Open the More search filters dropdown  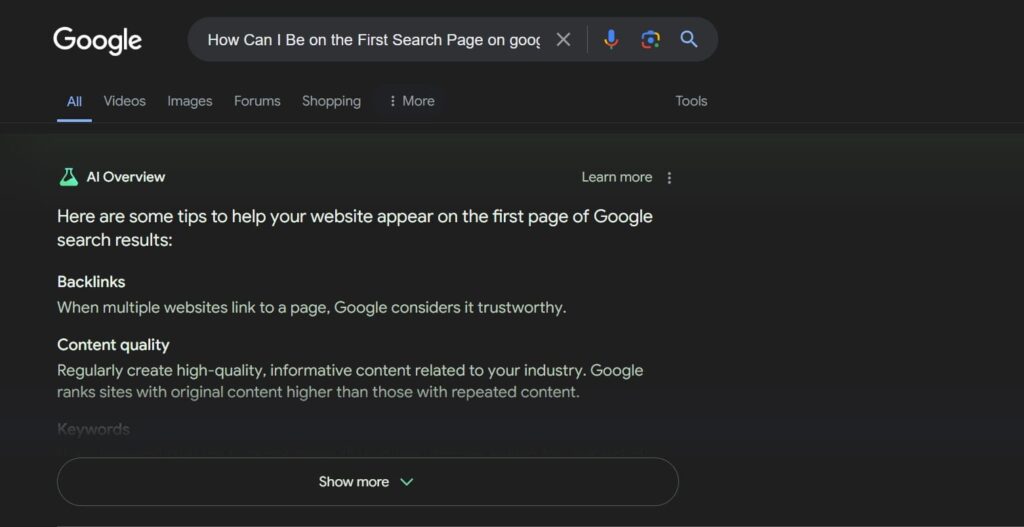click(411, 101)
